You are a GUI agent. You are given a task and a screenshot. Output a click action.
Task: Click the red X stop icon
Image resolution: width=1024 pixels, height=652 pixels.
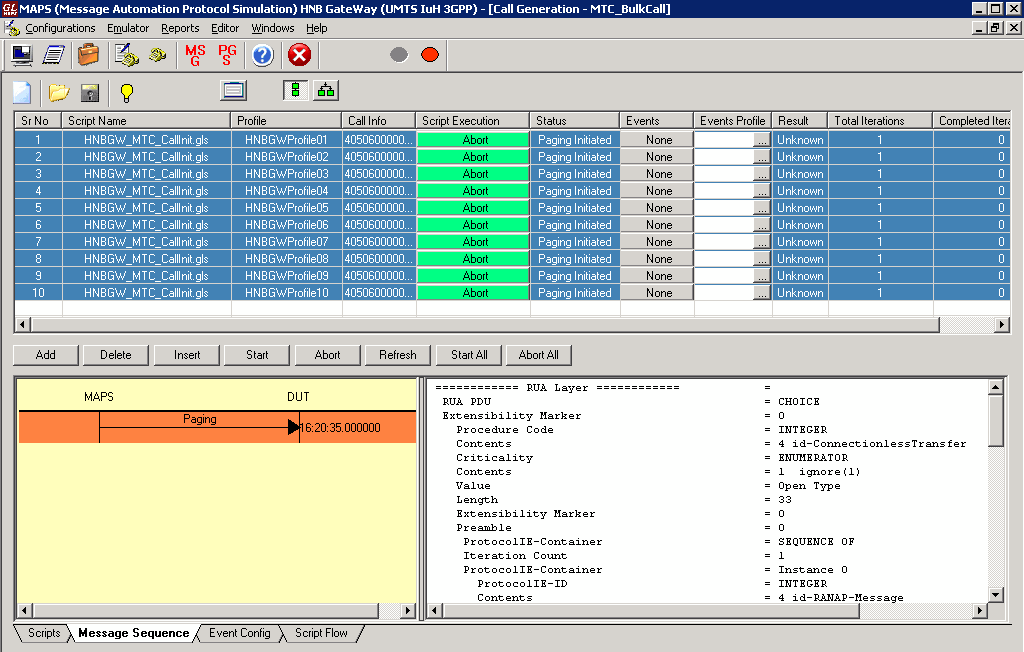(x=299, y=55)
